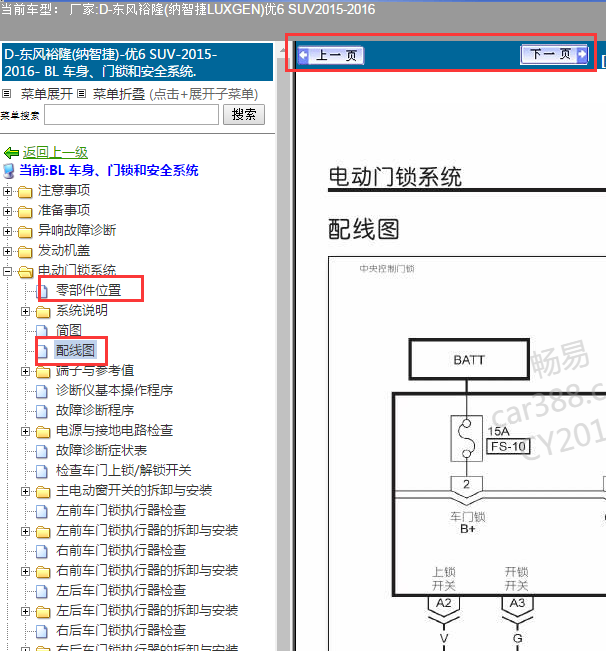Click document icon beside 故障诊断症状表
This screenshot has width=606, height=651.
[x=42, y=451]
